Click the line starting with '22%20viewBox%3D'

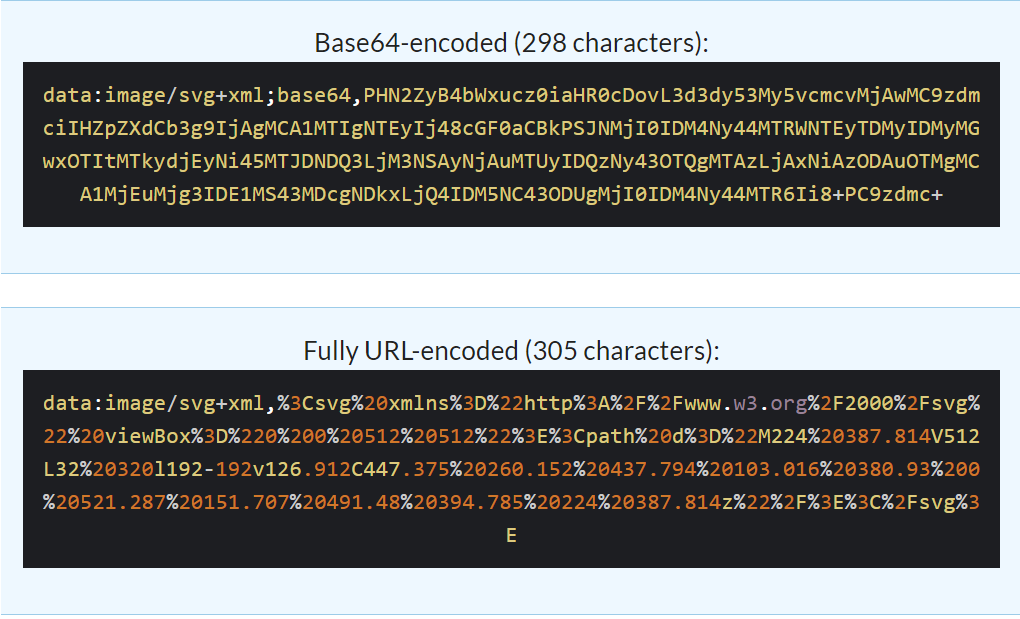coord(511,436)
